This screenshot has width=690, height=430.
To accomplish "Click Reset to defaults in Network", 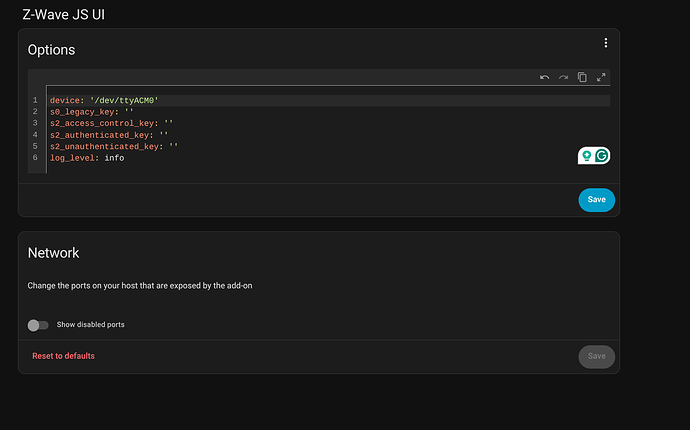I will click(63, 356).
